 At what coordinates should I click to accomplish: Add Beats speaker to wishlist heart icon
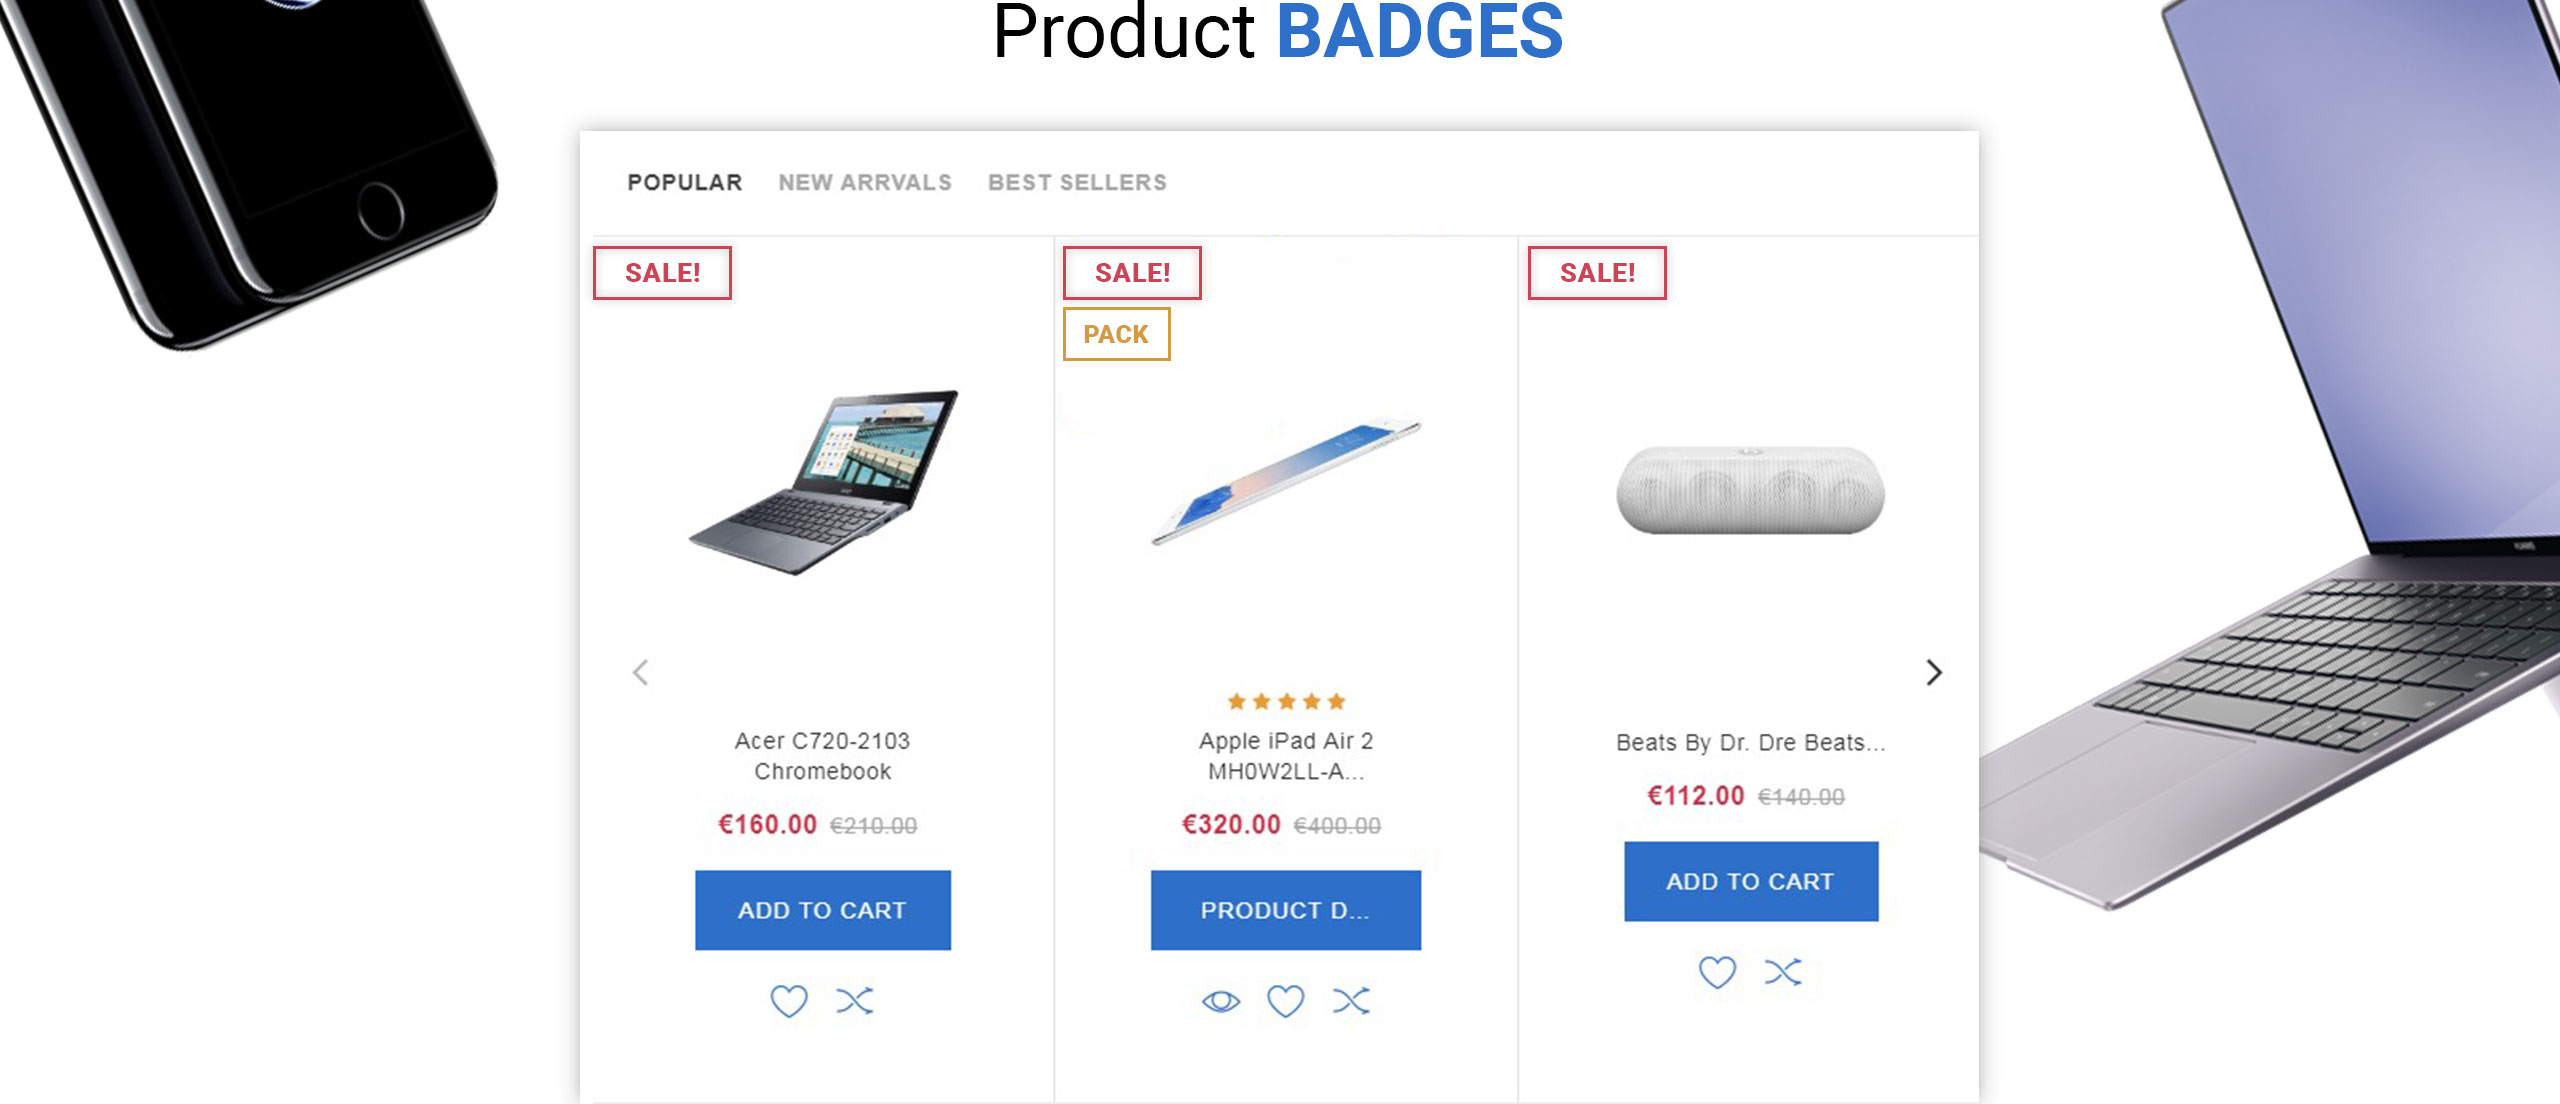(1717, 972)
